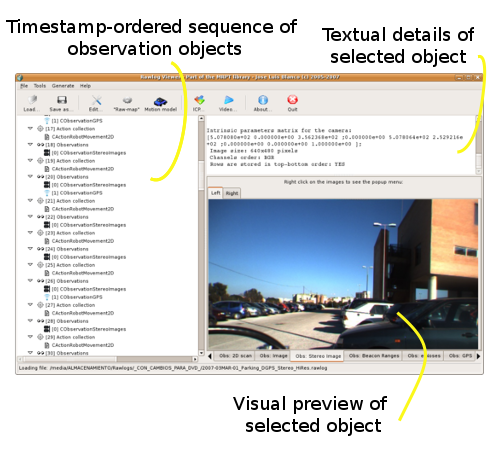Click the stereo camera icon under [18] Observations
The width and height of the screenshot is (500, 450).
point(47,153)
